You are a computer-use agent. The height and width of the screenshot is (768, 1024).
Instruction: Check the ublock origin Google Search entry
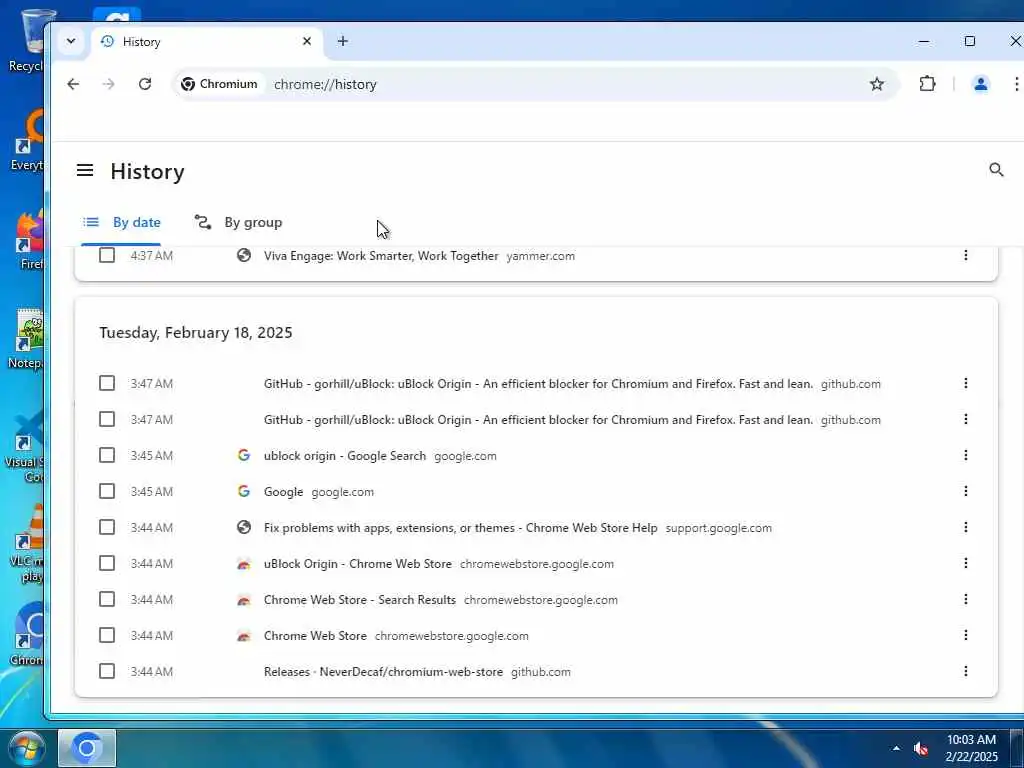pos(107,455)
